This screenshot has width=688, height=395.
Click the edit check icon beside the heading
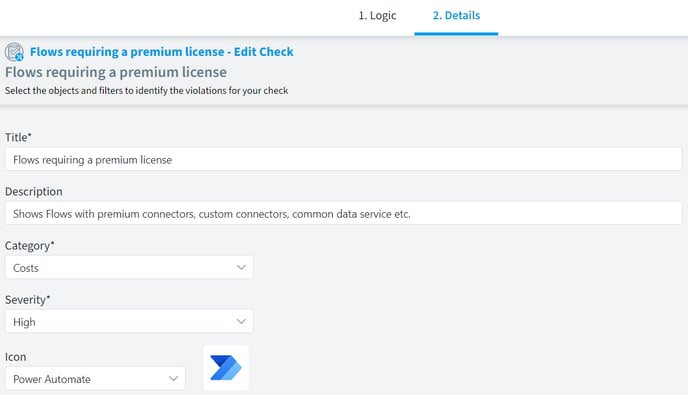click(x=14, y=52)
